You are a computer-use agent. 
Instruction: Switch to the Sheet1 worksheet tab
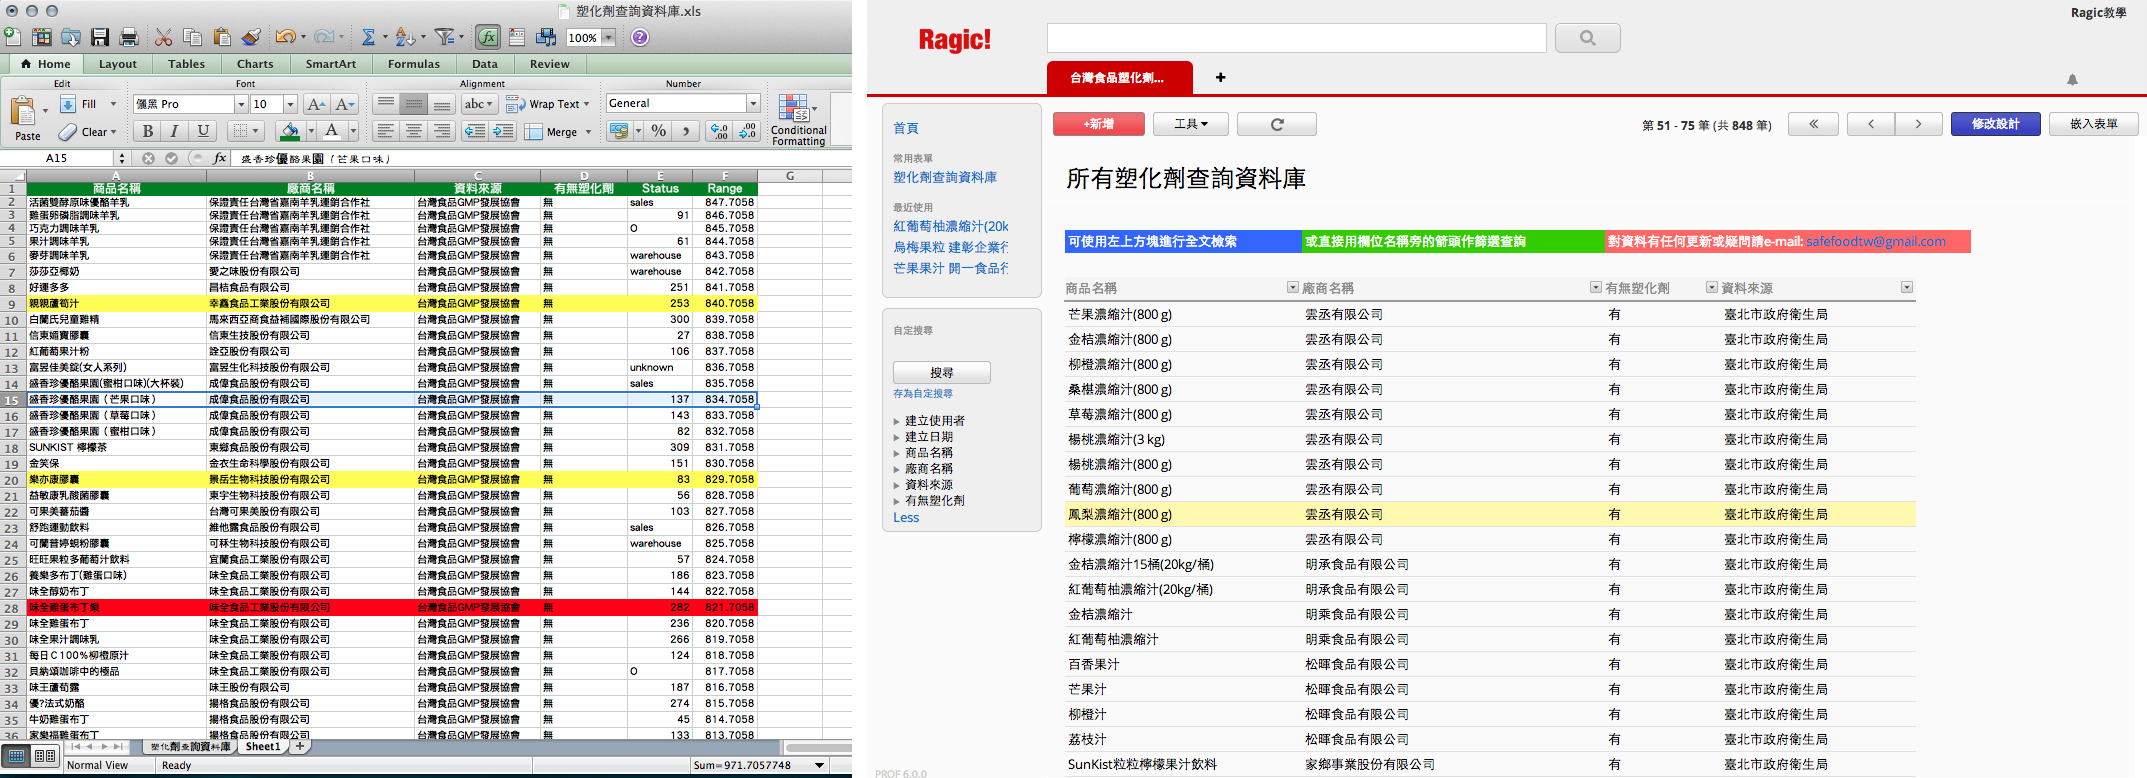263,747
